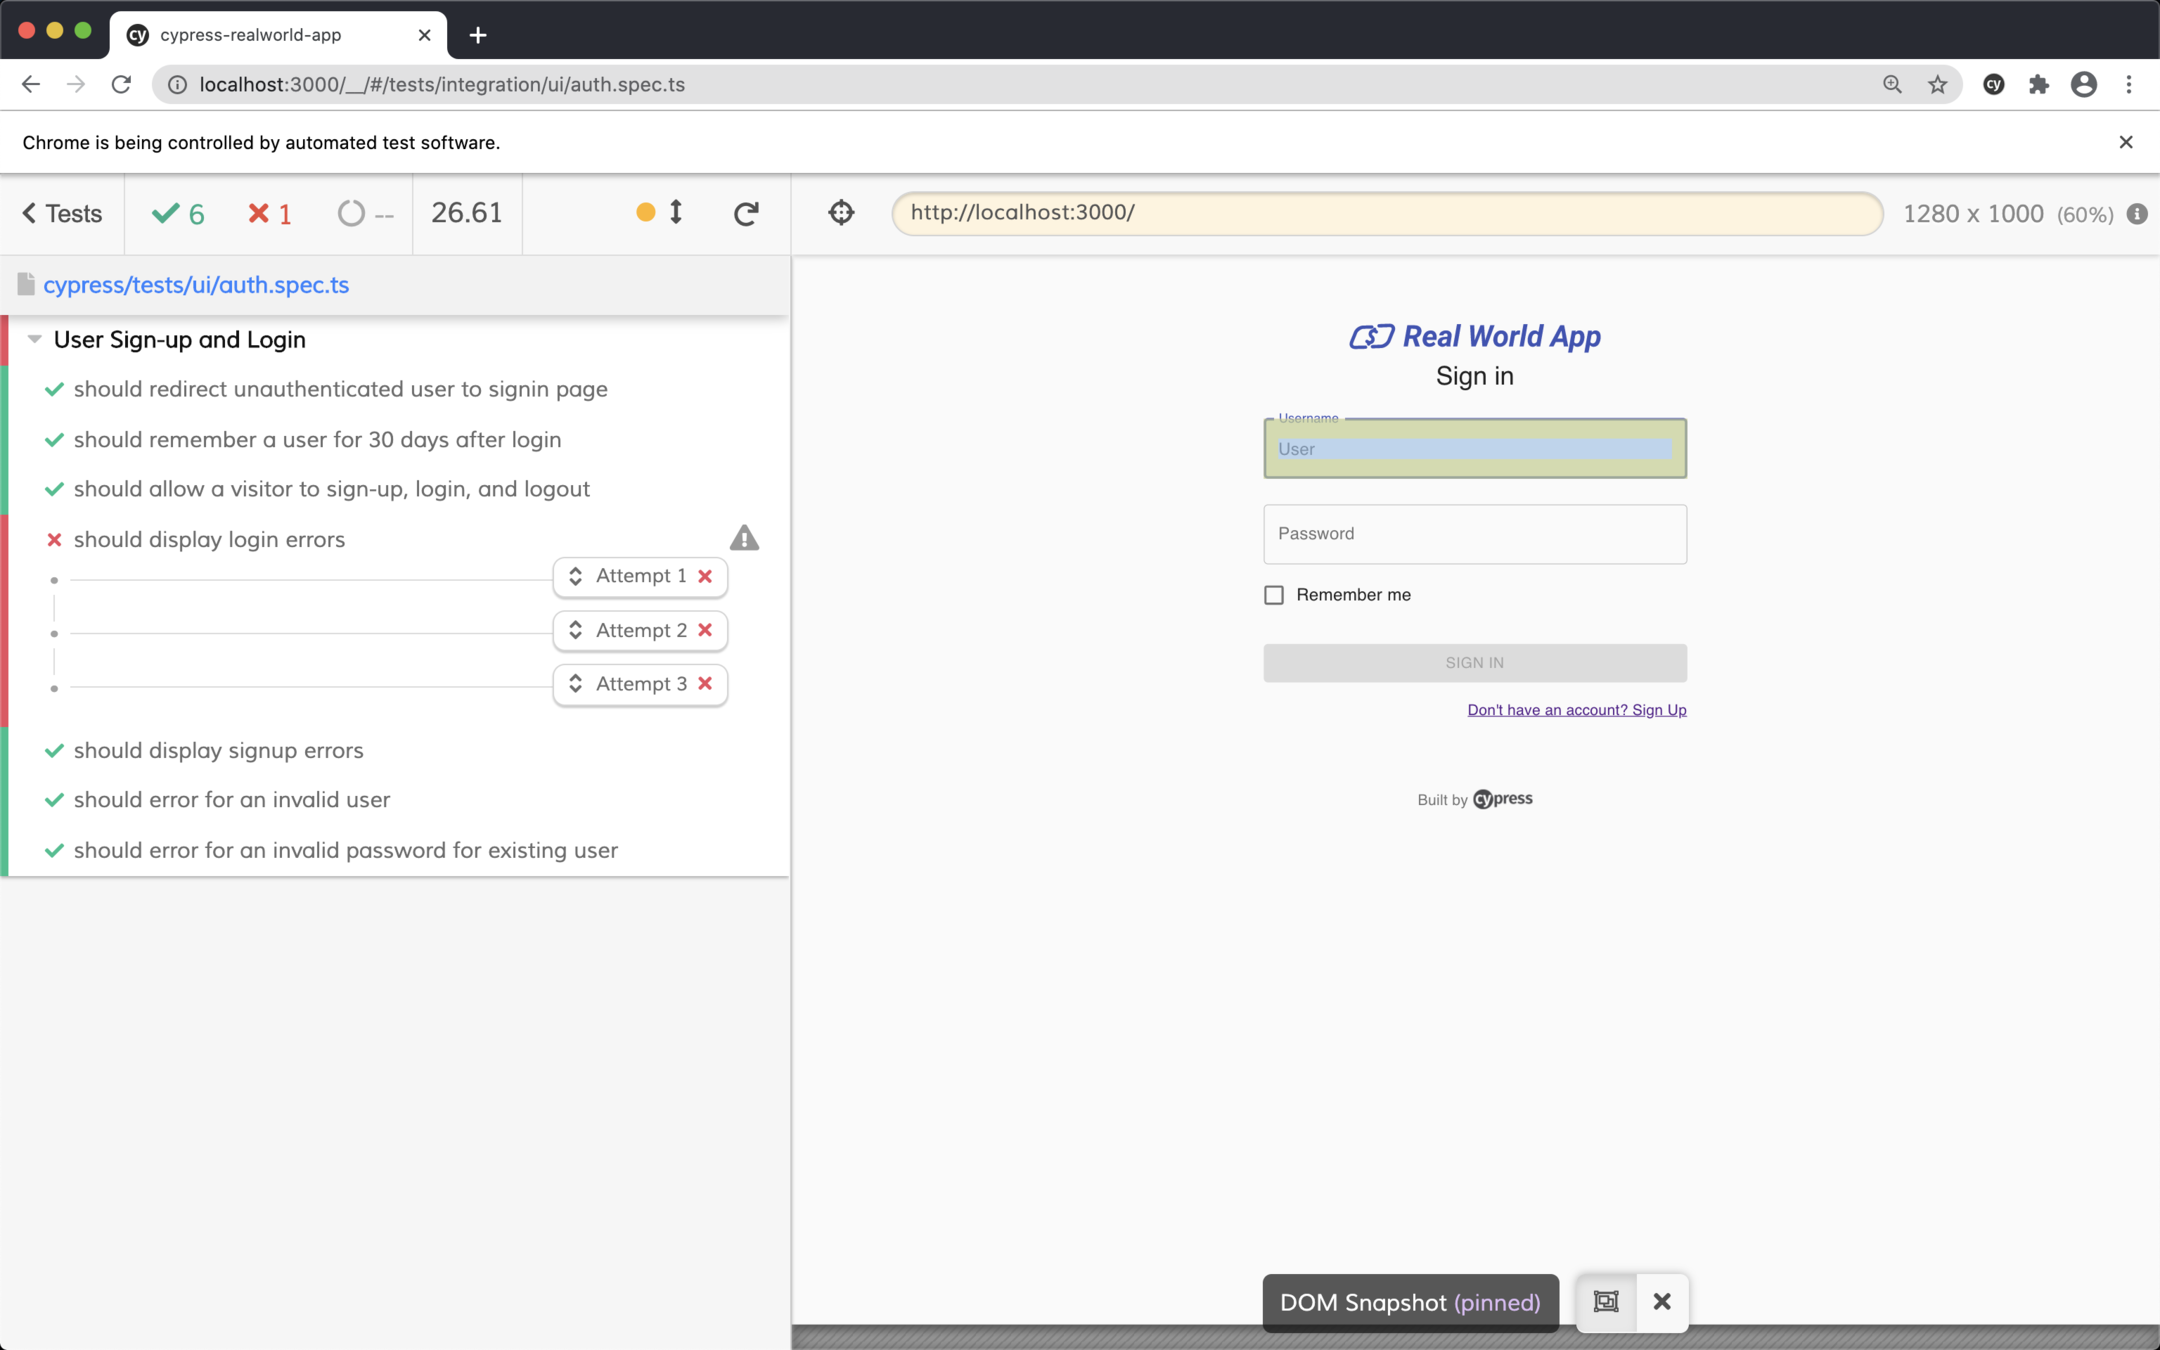
Task: Click the selector playground crosshair icon
Action: tap(841, 213)
